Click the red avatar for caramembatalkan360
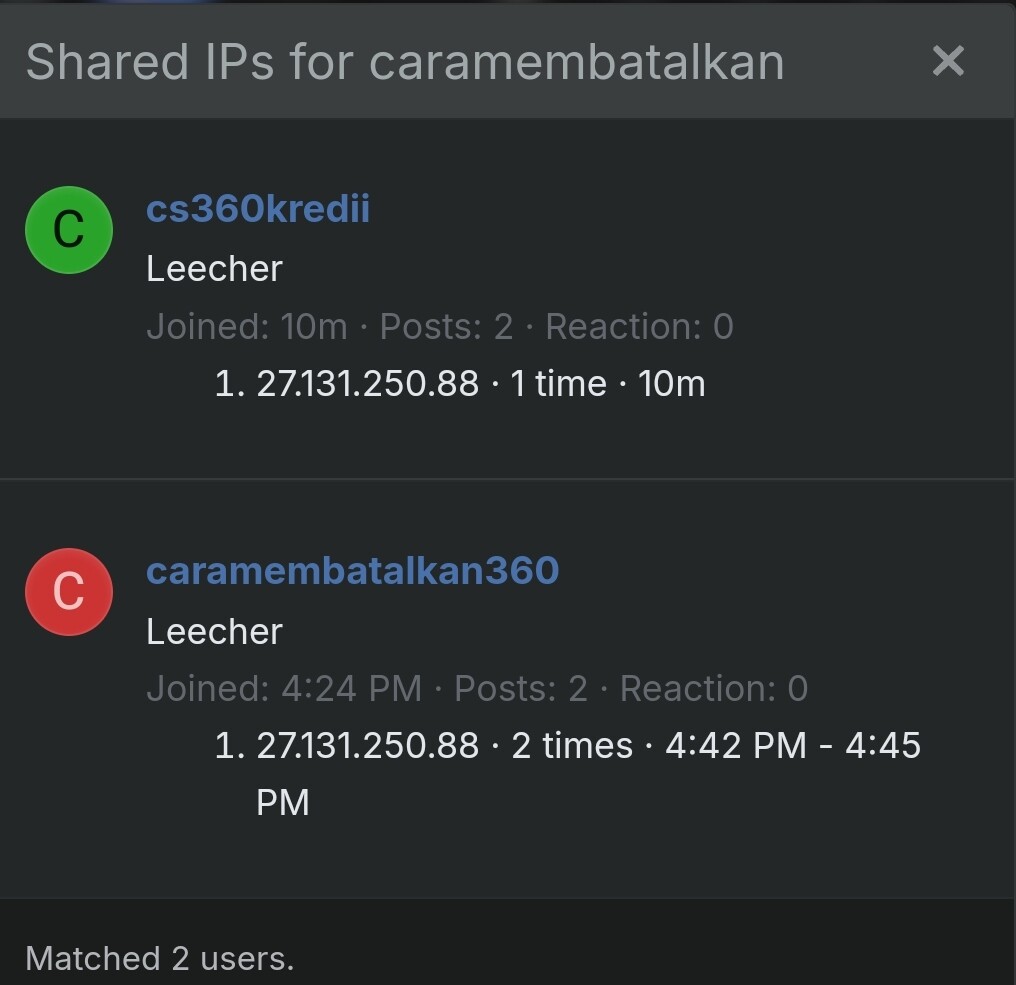 coord(68,591)
